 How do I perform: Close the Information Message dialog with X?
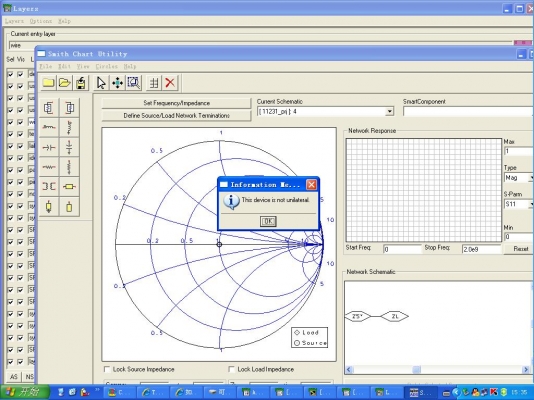[x=311, y=185]
